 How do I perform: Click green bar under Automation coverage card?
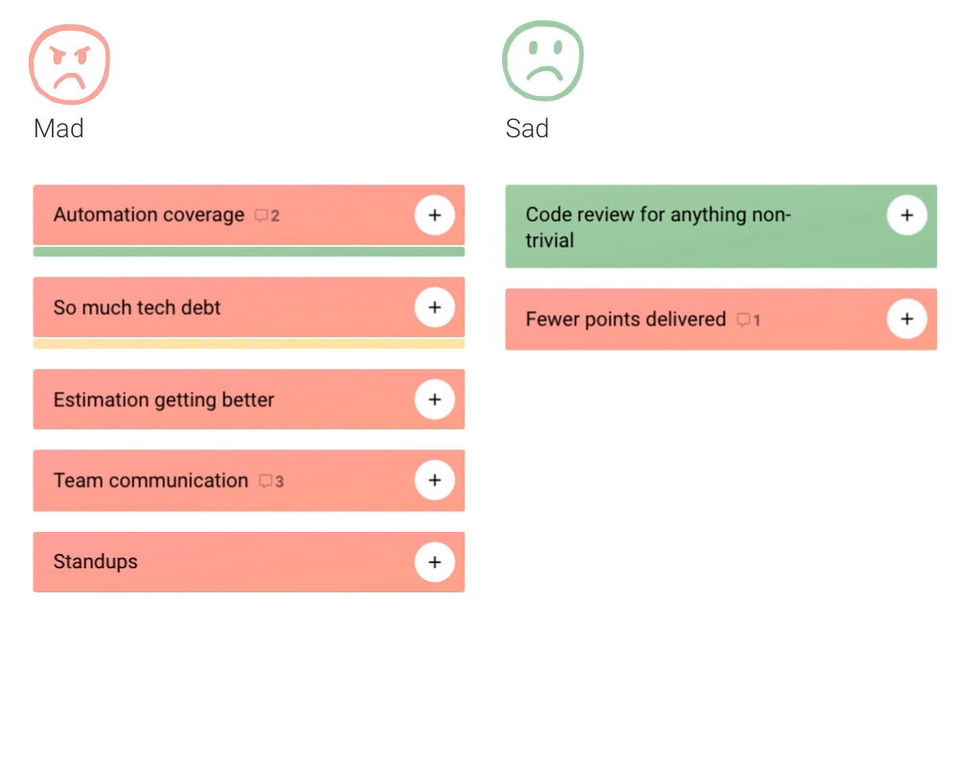click(x=248, y=252)
